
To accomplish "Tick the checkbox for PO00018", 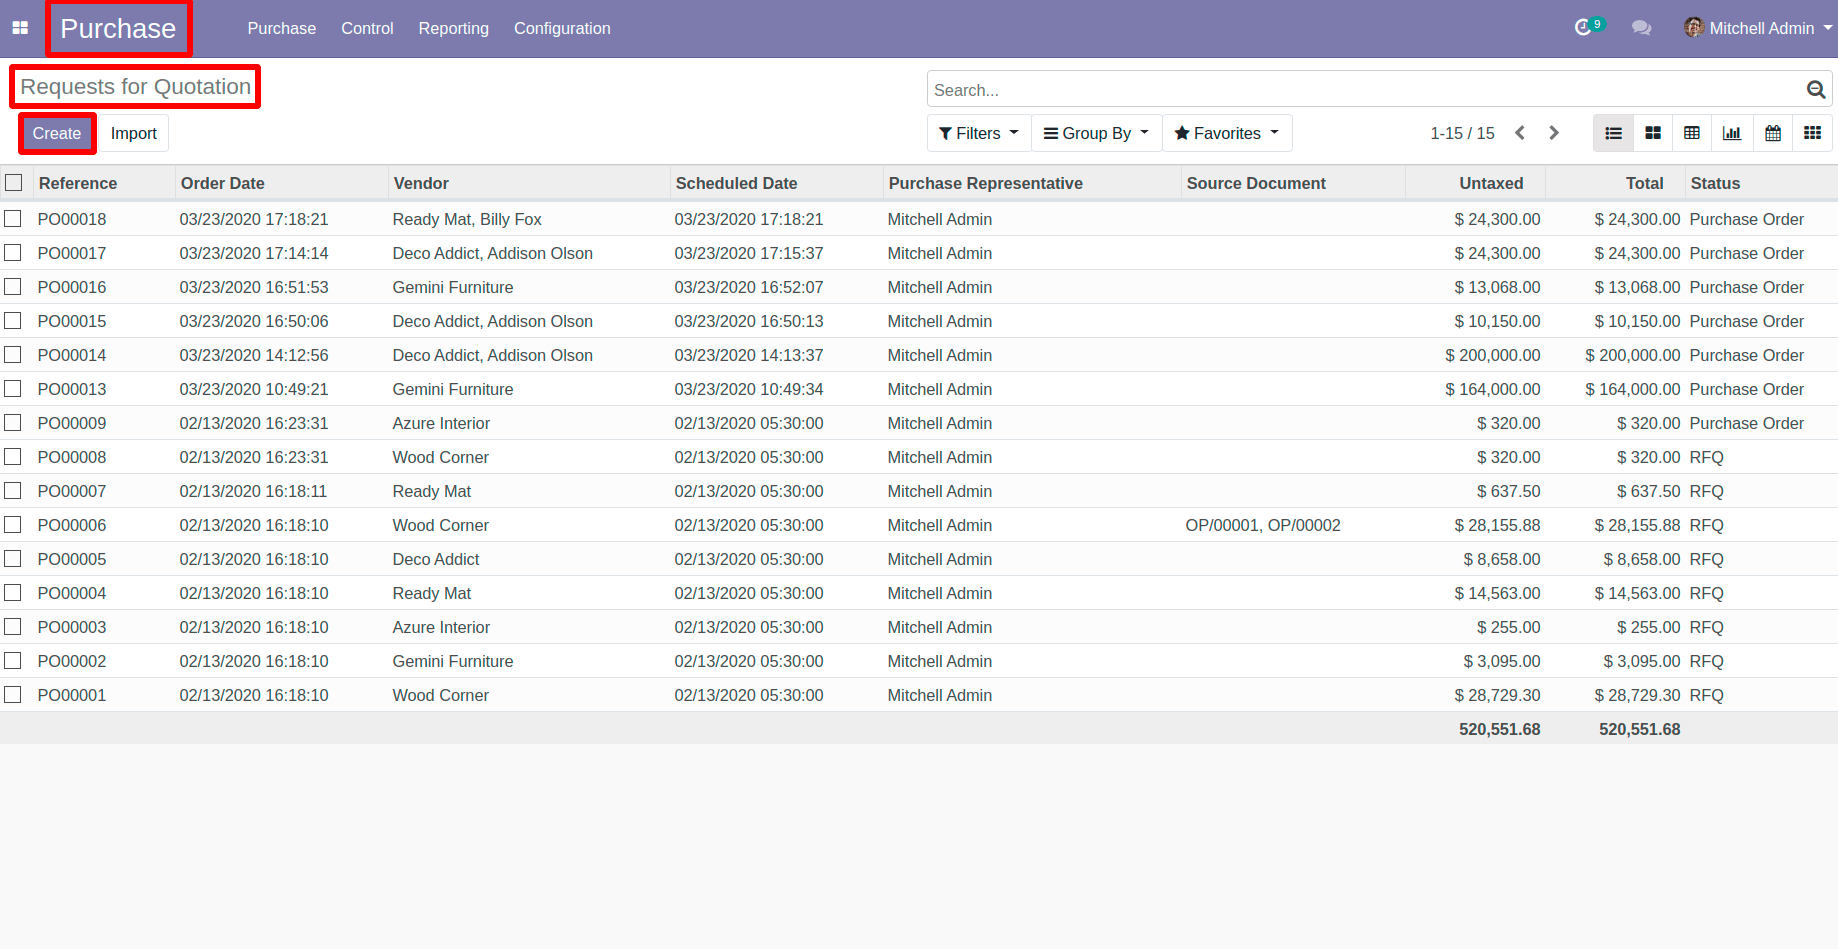I will [13, 218].
